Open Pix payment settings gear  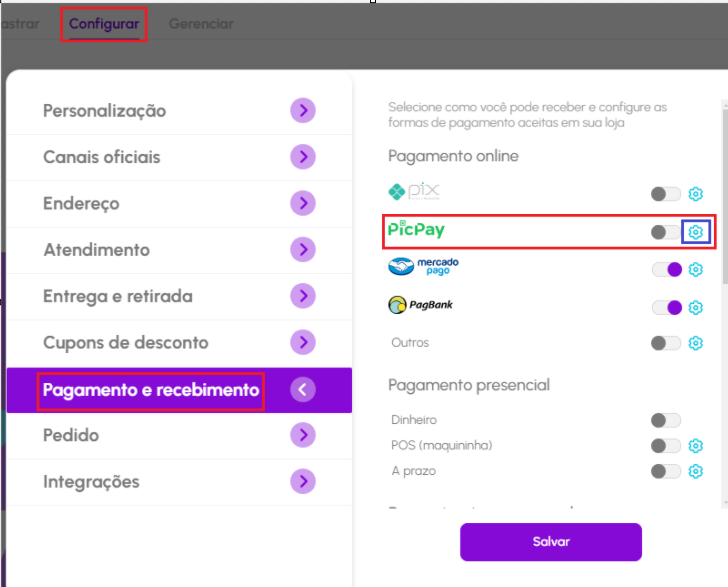tap(696, 194)
